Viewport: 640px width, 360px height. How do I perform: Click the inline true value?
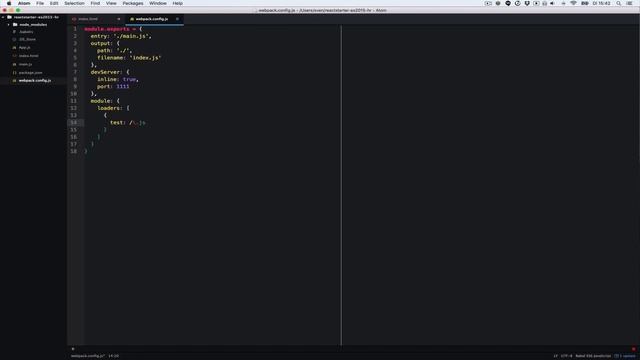(129, 79)
